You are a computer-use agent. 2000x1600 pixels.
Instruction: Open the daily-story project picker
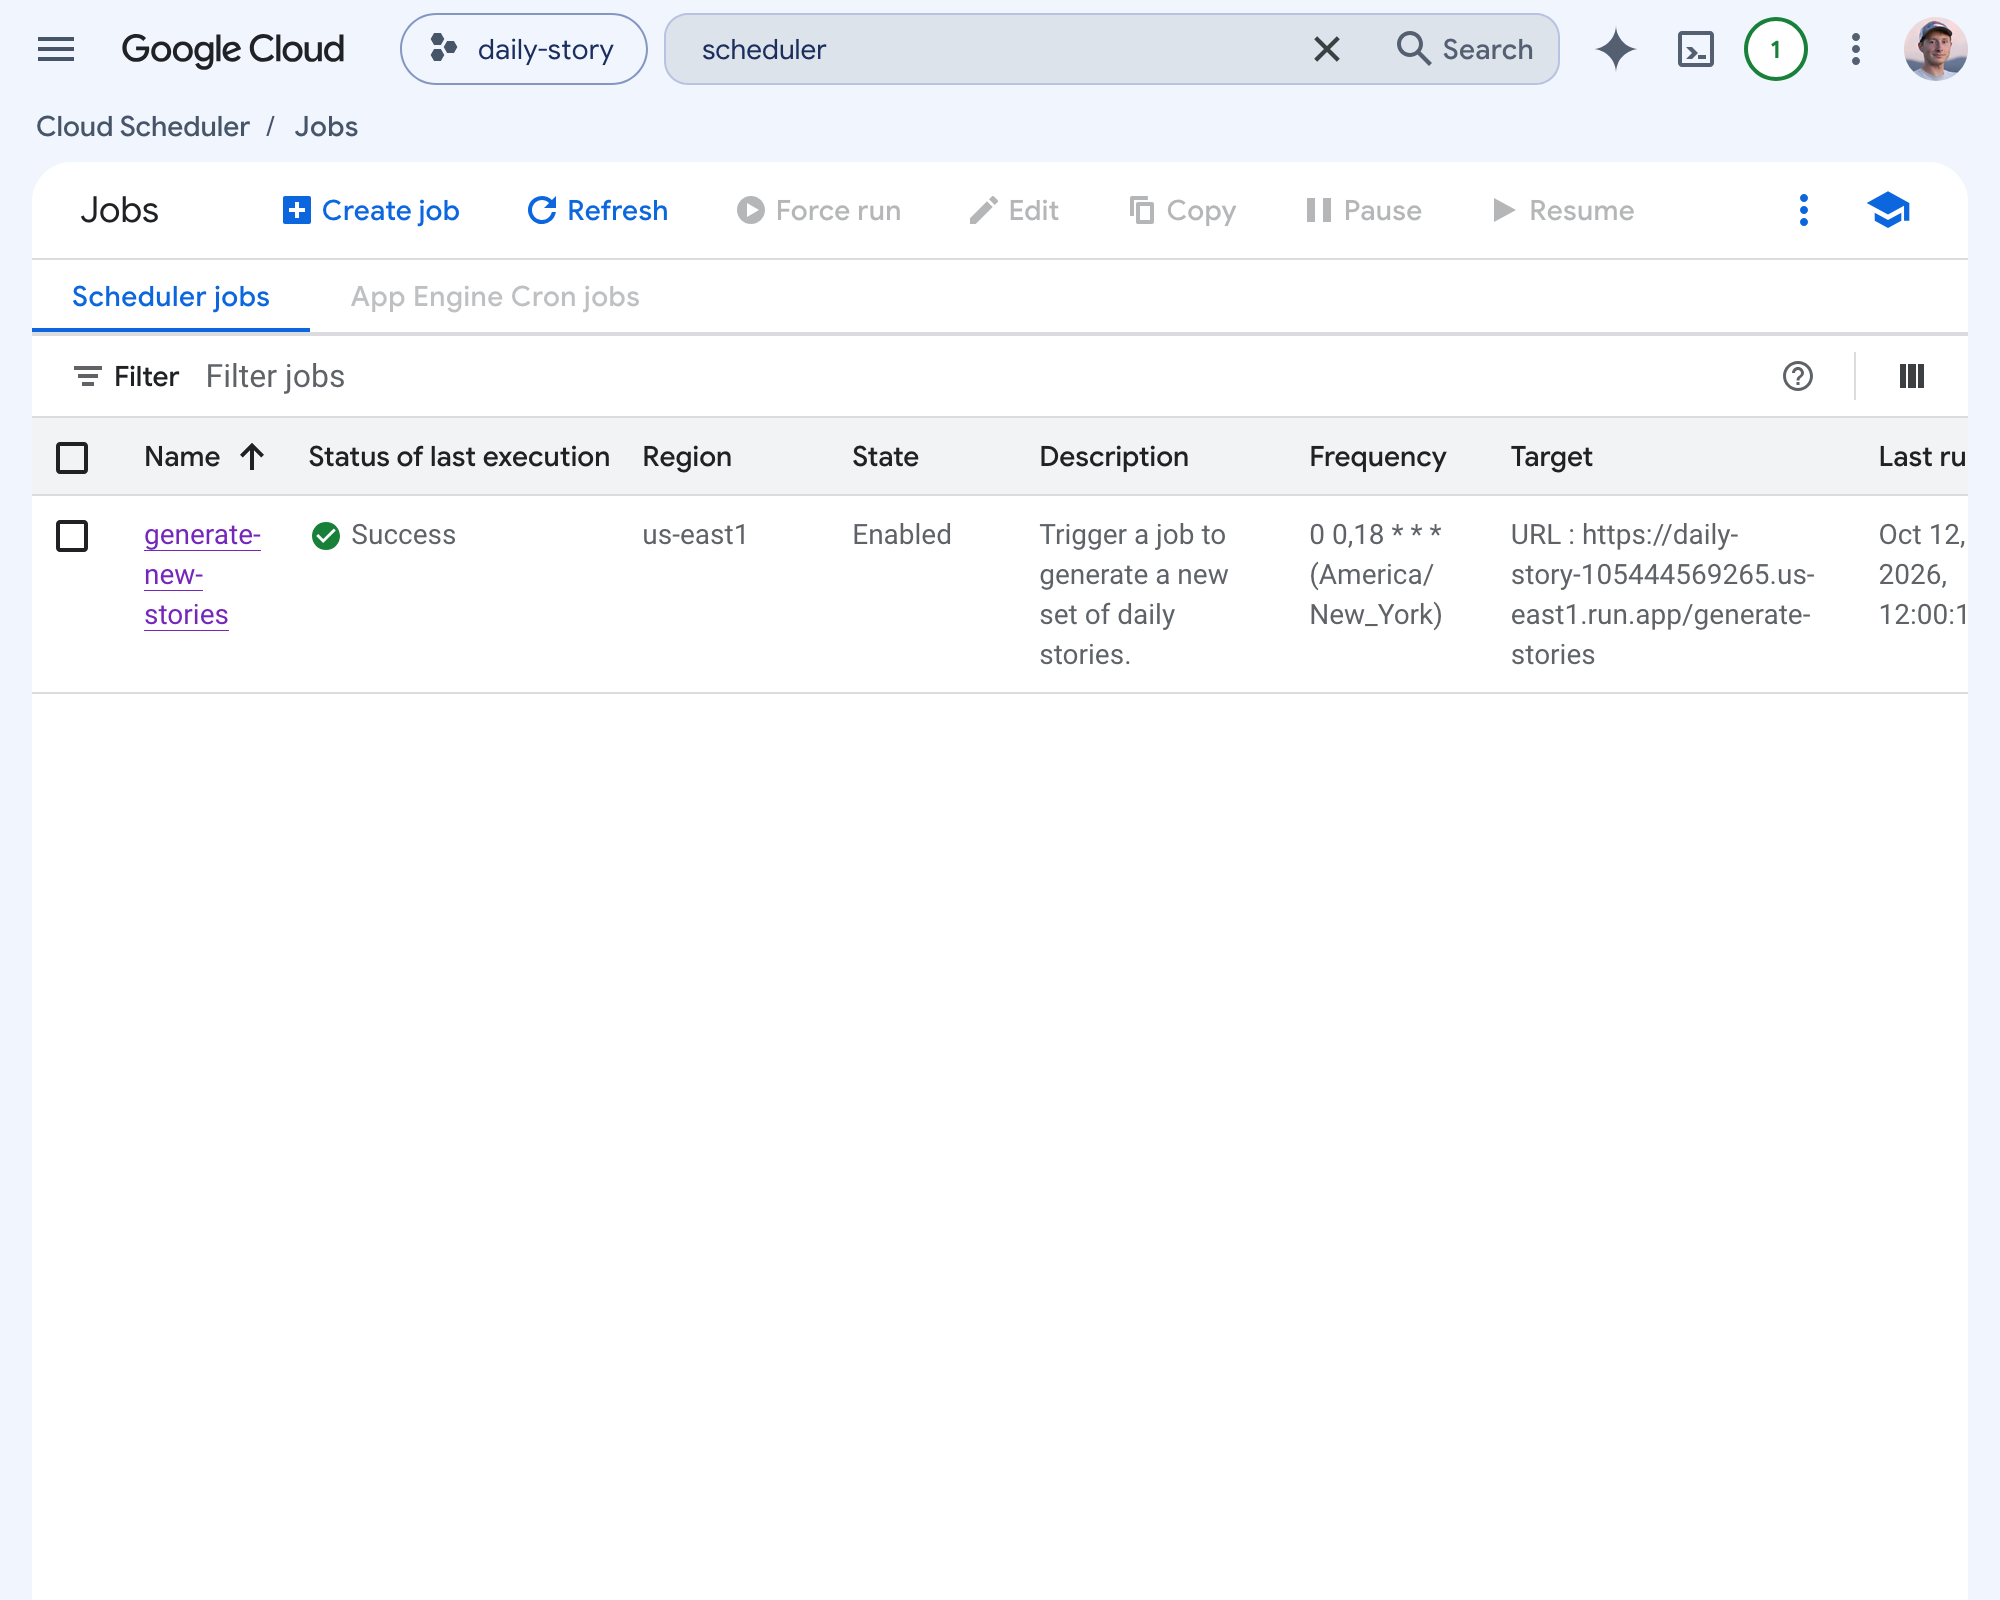[x=524, y=49]
